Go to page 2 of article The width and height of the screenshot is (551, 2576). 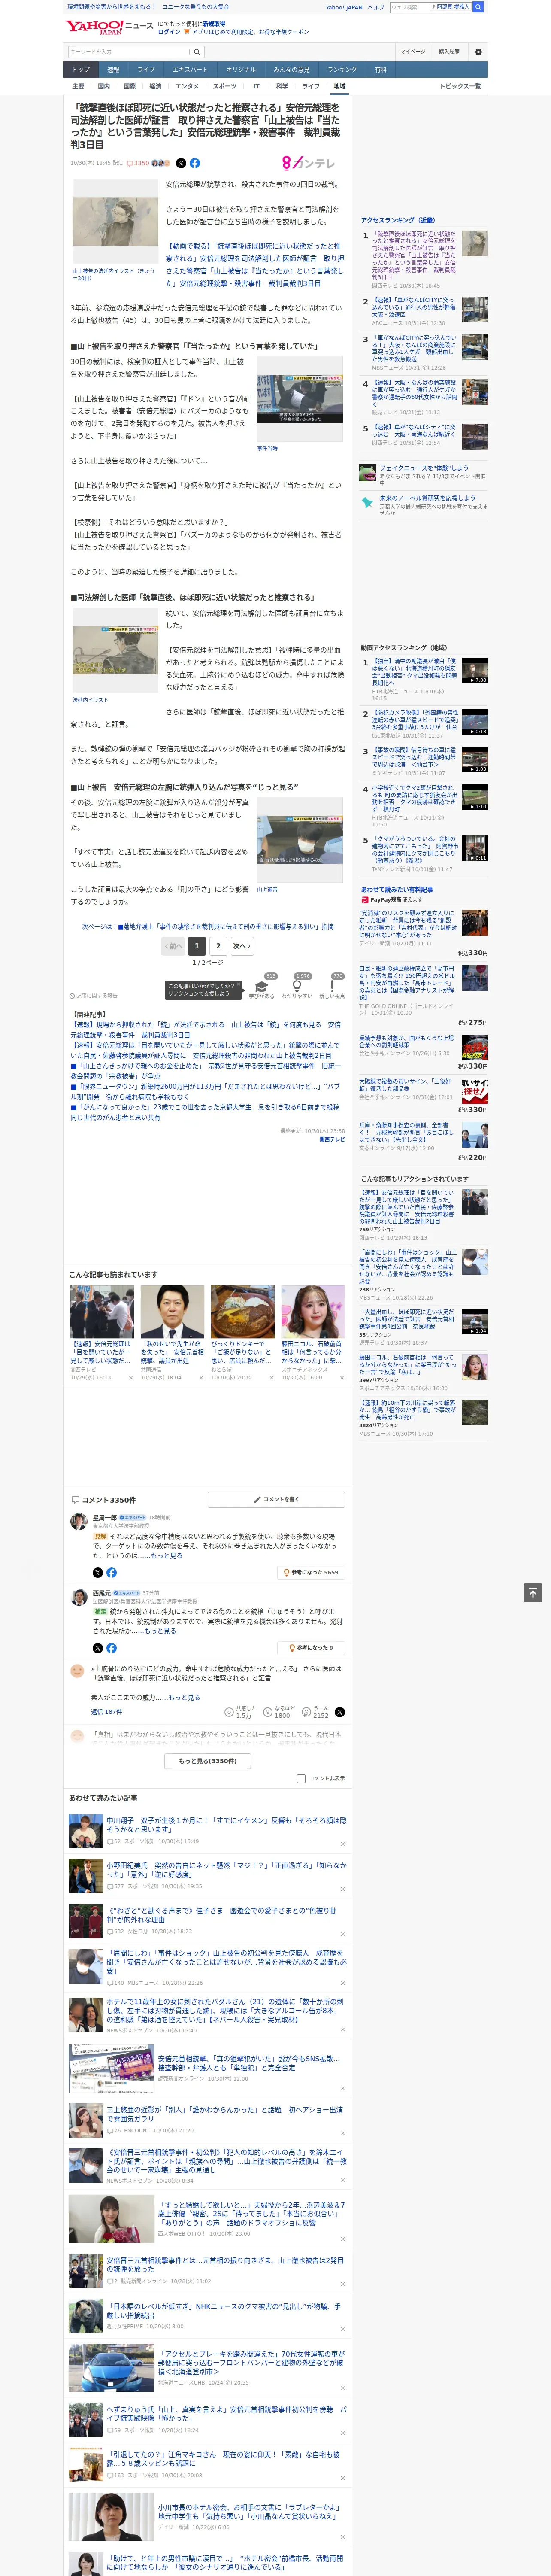point(218,945)
